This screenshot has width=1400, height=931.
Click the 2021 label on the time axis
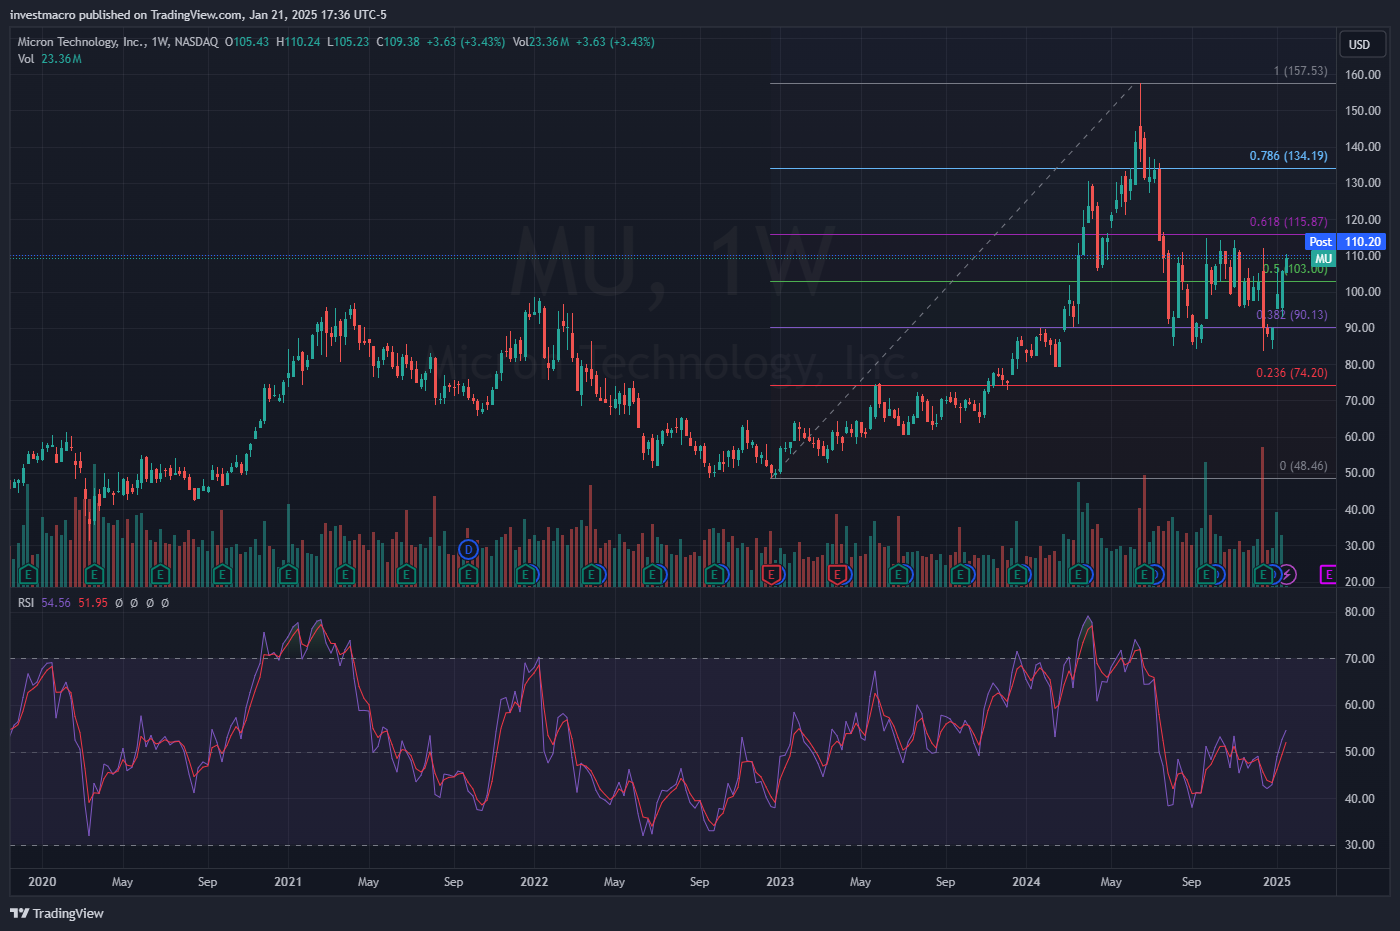click(288, 882)
